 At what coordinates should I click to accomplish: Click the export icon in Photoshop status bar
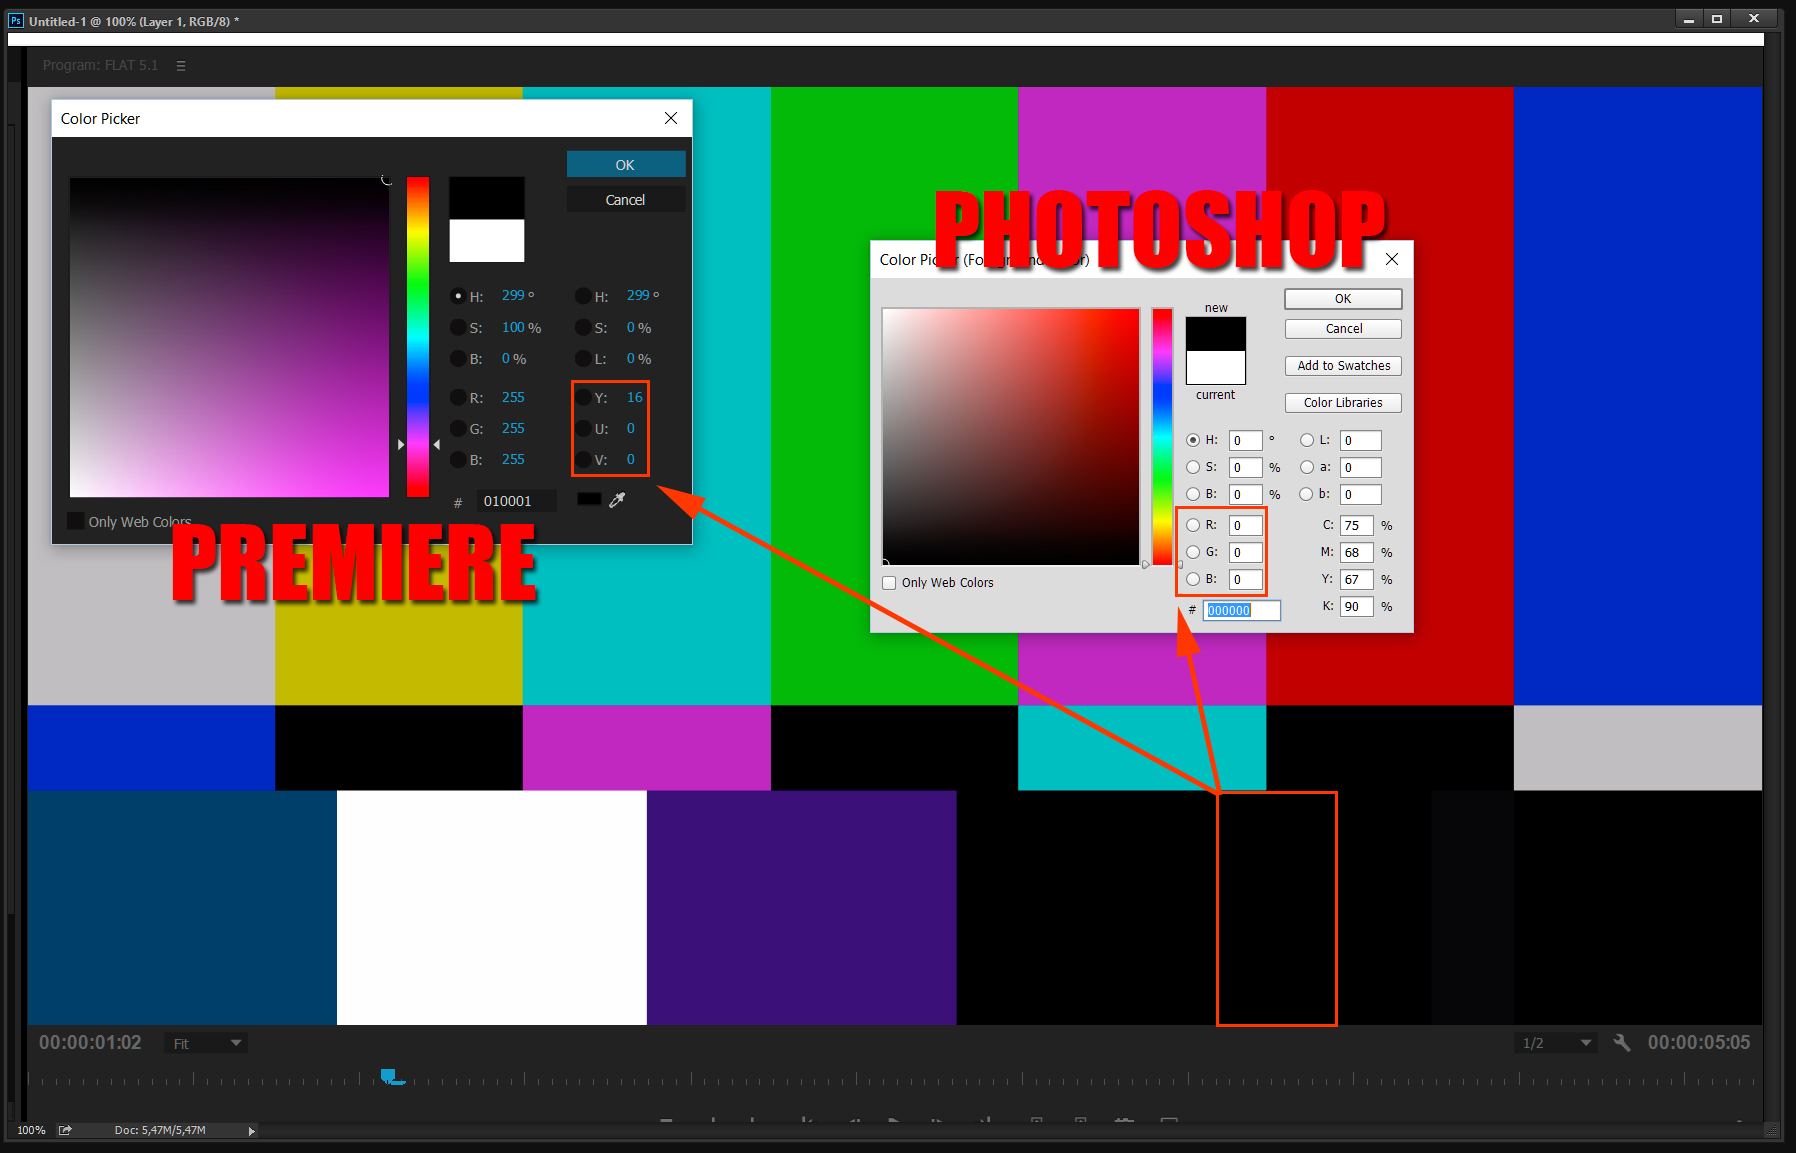[x=65, y=1130]
